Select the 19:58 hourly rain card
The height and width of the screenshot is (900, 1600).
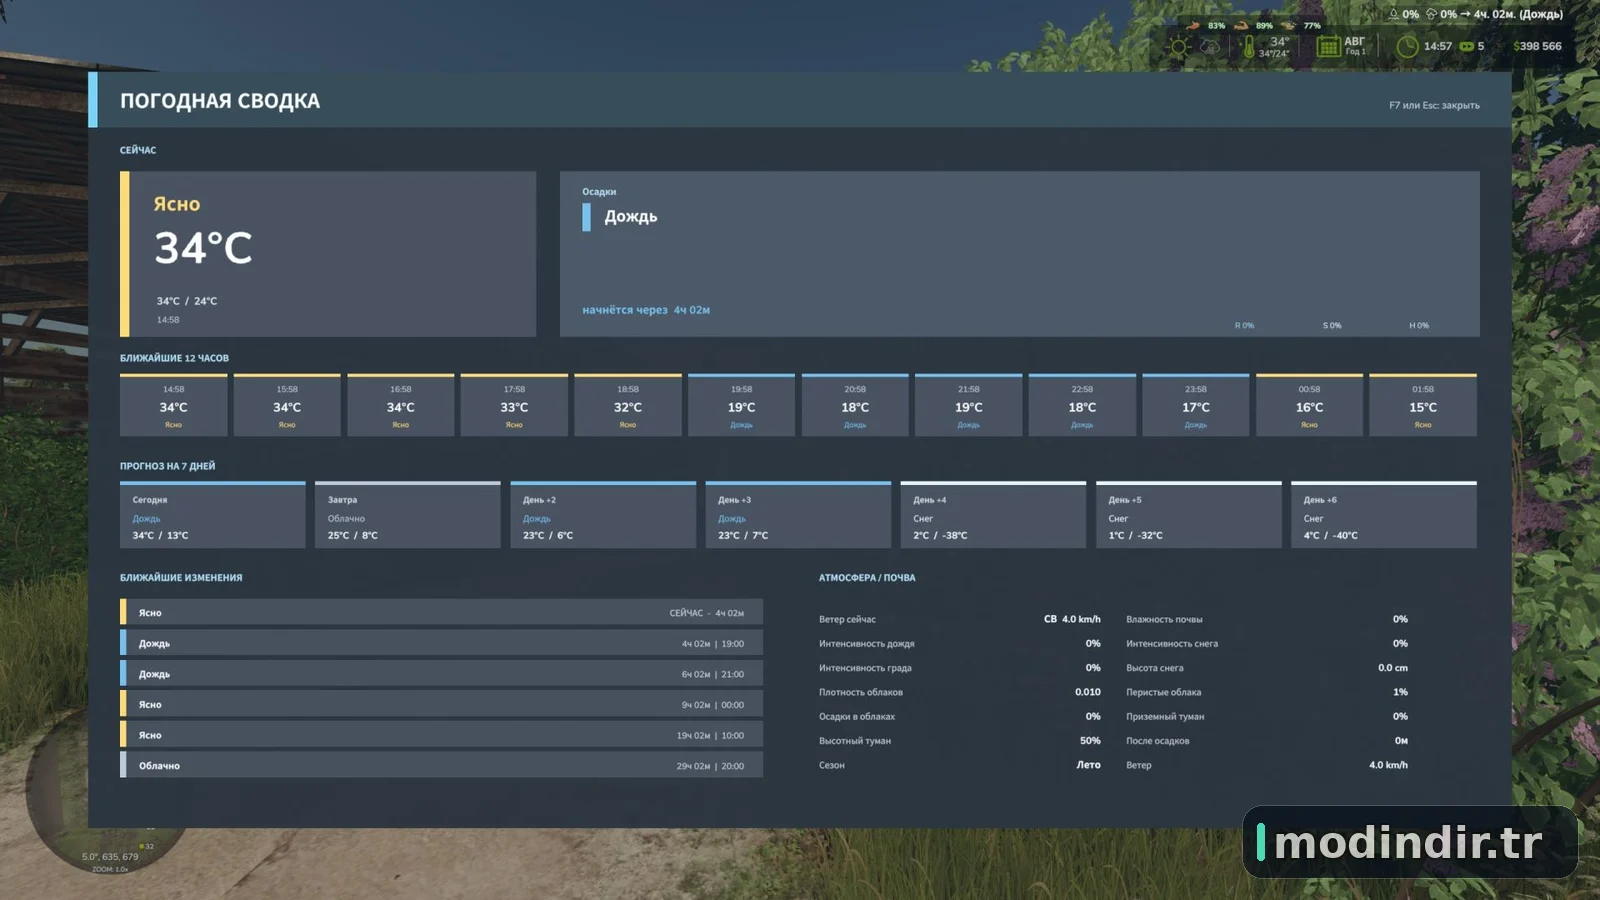pyautogui.click(x=741, y=405)
